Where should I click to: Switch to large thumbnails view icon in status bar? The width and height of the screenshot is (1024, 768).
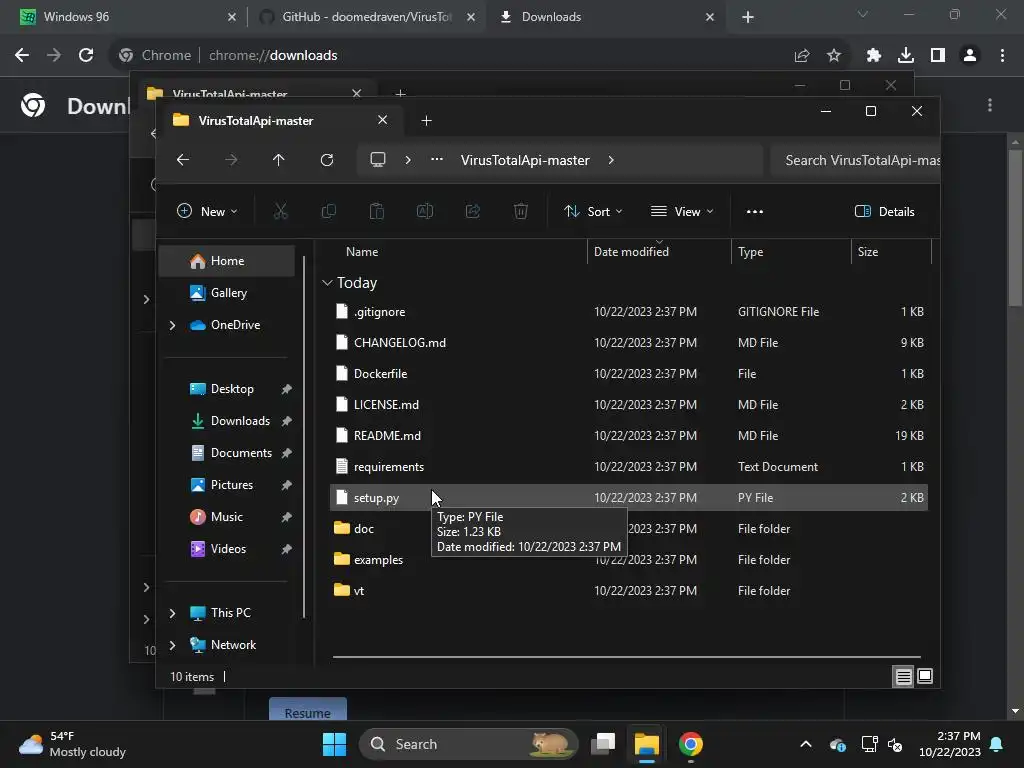tap(925, 677)
